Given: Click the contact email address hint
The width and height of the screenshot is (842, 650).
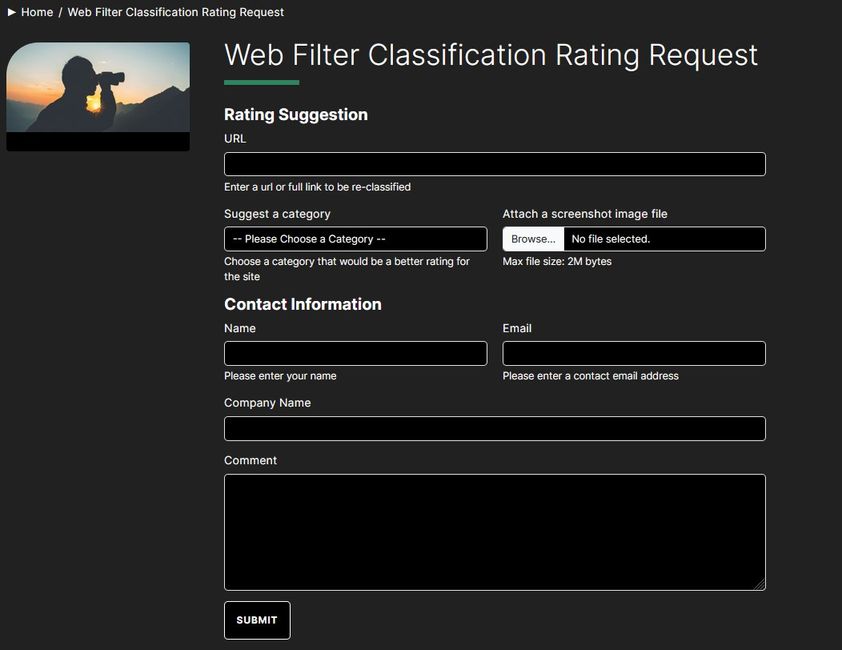Looking at the screenshot, I should coord(591,376).
